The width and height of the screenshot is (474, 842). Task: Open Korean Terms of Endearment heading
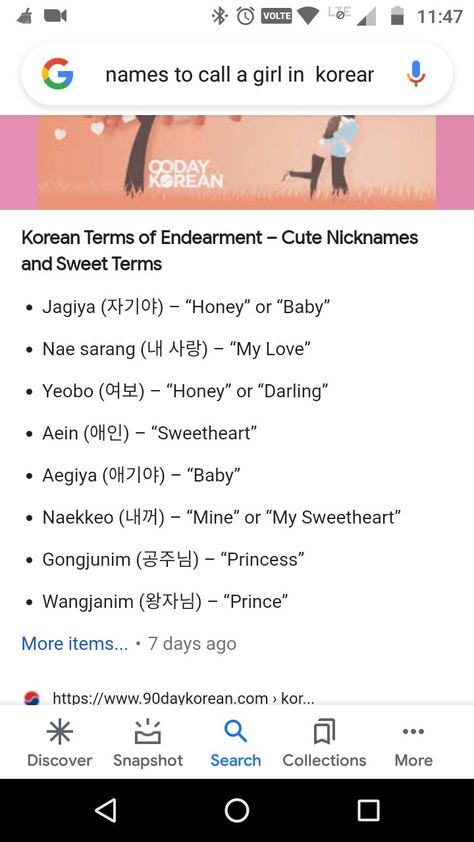220,250
